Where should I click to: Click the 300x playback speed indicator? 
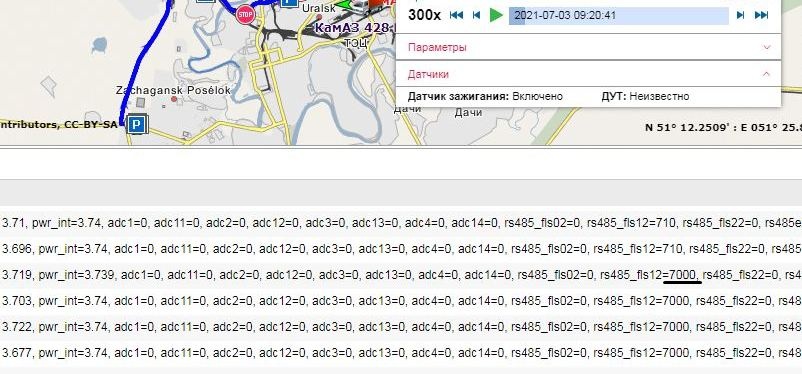(424, 15)
